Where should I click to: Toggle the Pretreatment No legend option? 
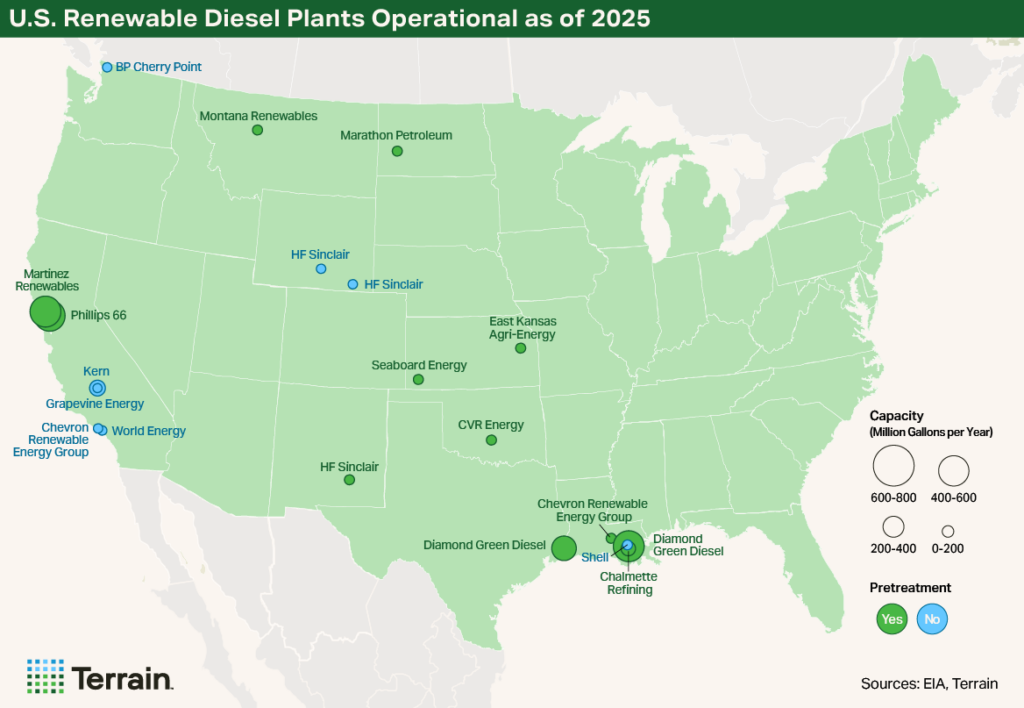pyautogui.click(x=932, y=619)
